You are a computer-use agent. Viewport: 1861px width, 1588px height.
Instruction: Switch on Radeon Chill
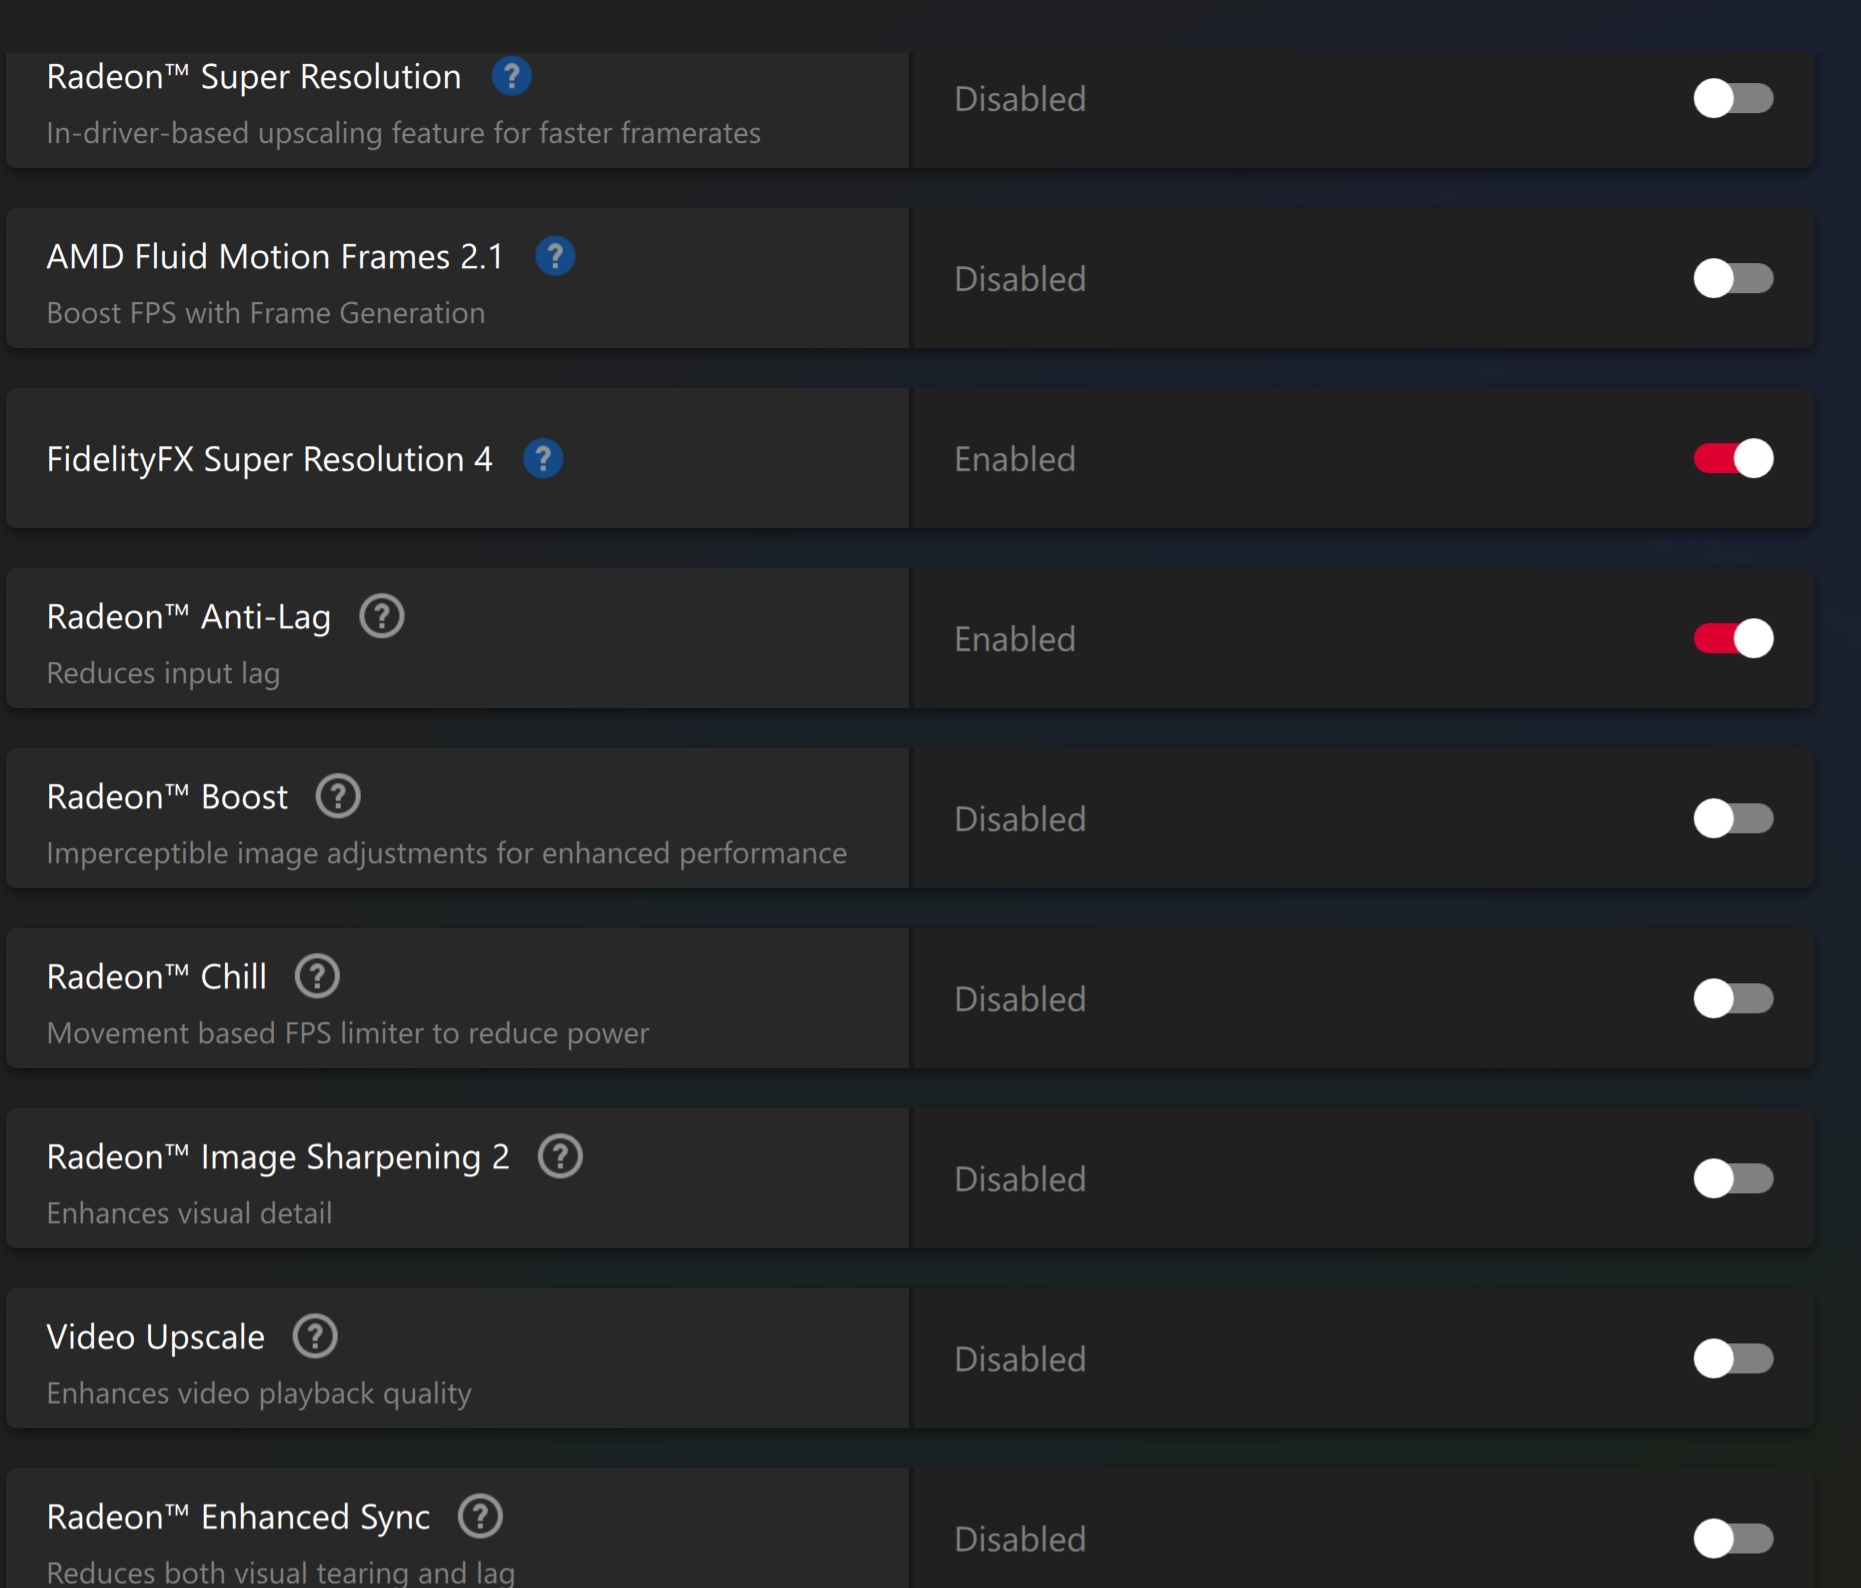click(1733, 999)
